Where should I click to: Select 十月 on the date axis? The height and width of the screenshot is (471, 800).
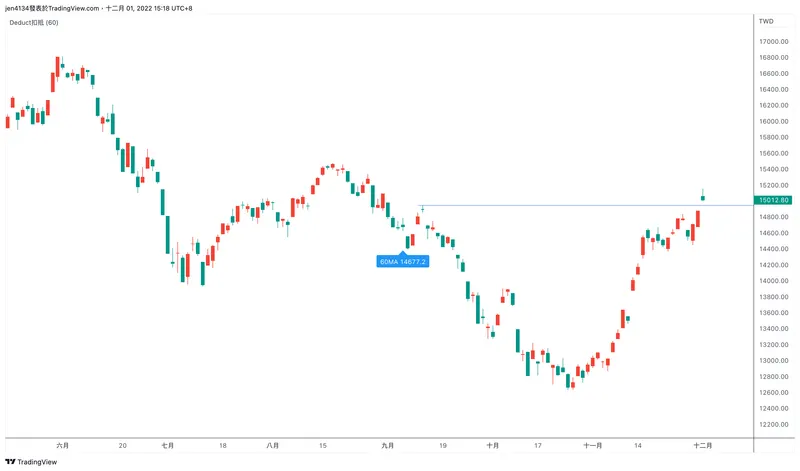tap(492, 445)
